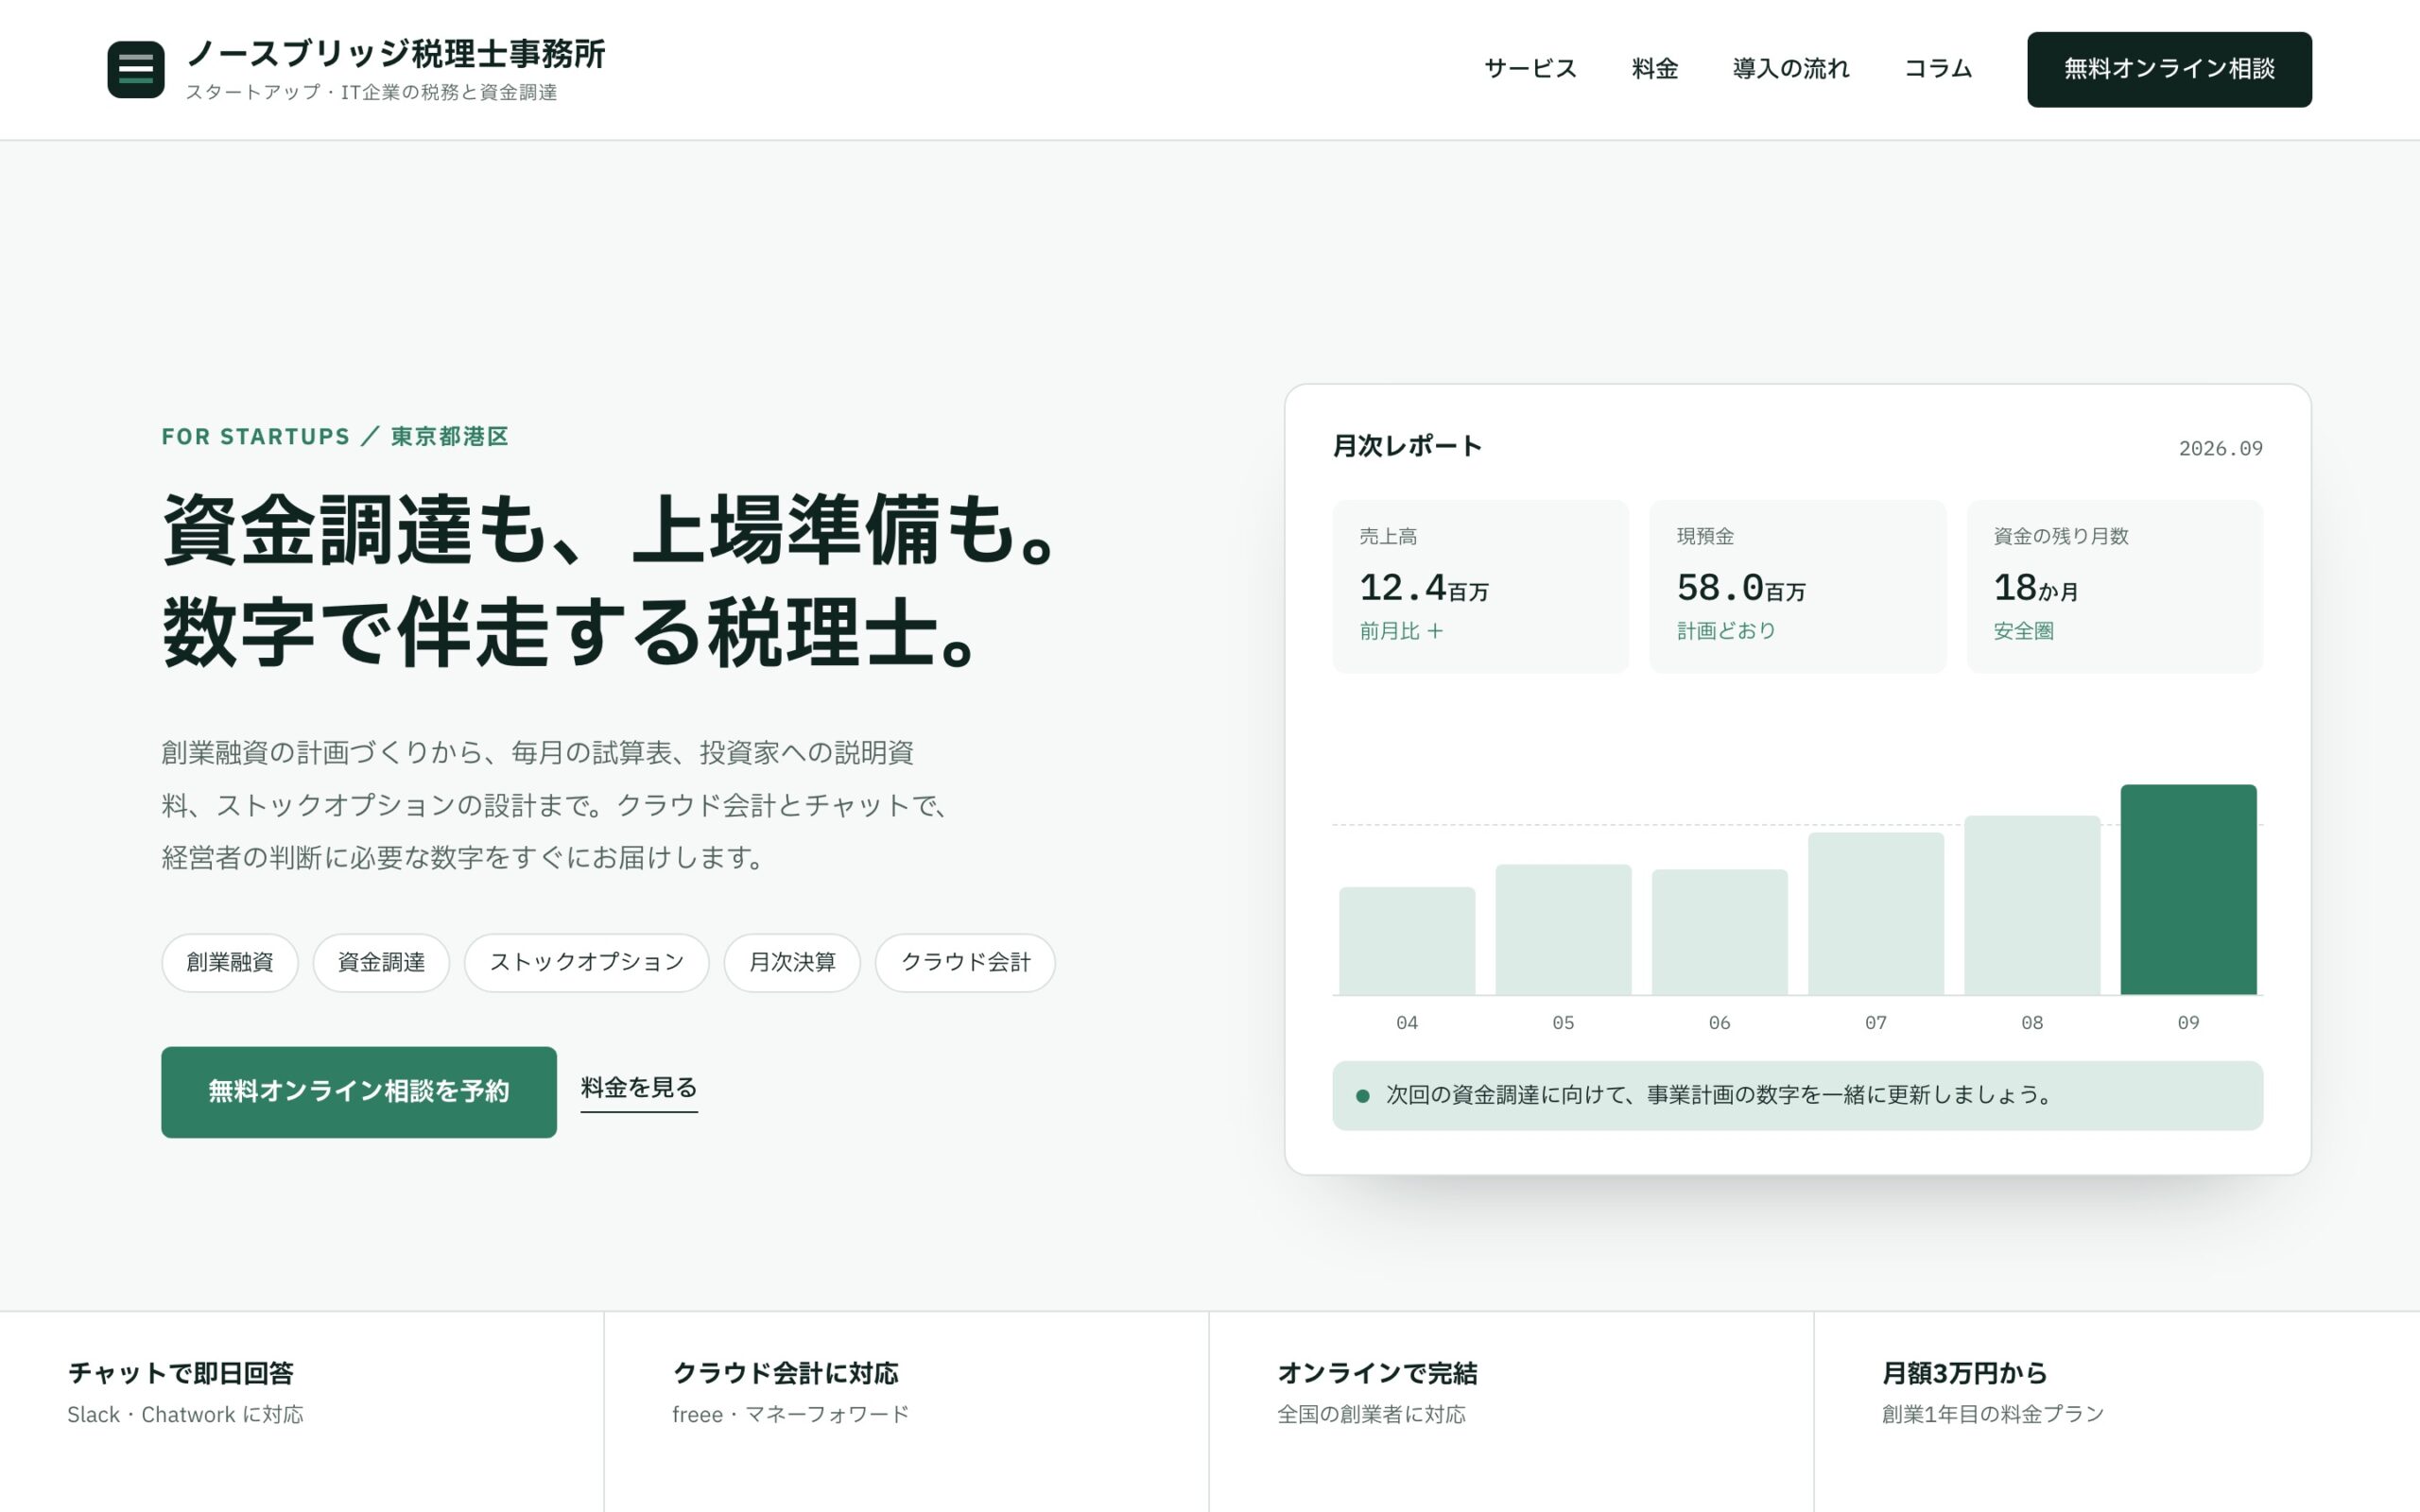Choose the ストックオプション tag pill
The image size is (2420, 1512).
[587, 962]
